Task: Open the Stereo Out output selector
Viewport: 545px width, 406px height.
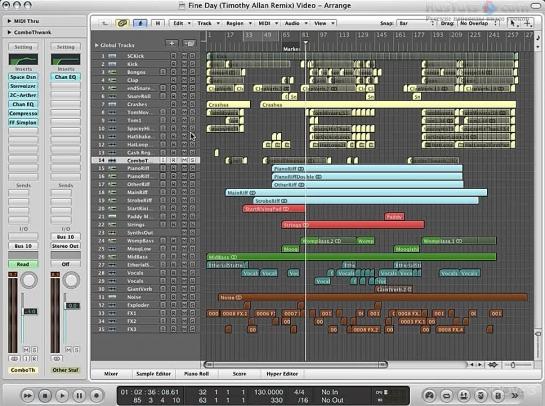Action: tap(65, 246)
